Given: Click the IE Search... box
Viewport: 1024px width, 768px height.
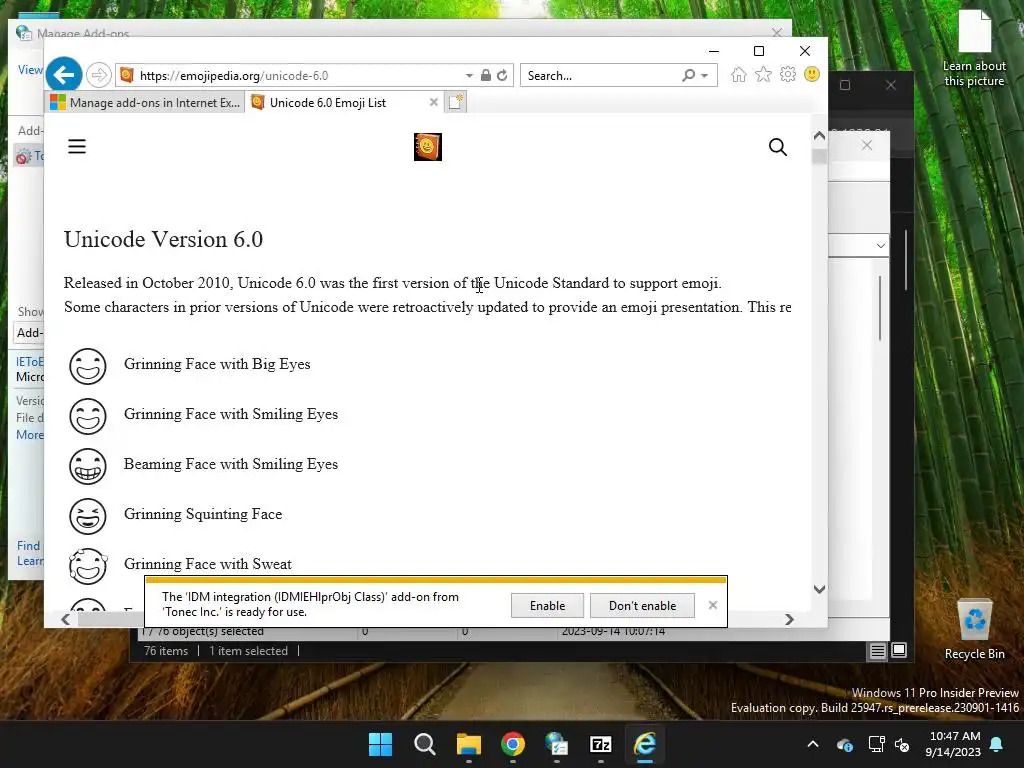Looking at the screenshot, I should pyautogui.click(x=601, y=76).
